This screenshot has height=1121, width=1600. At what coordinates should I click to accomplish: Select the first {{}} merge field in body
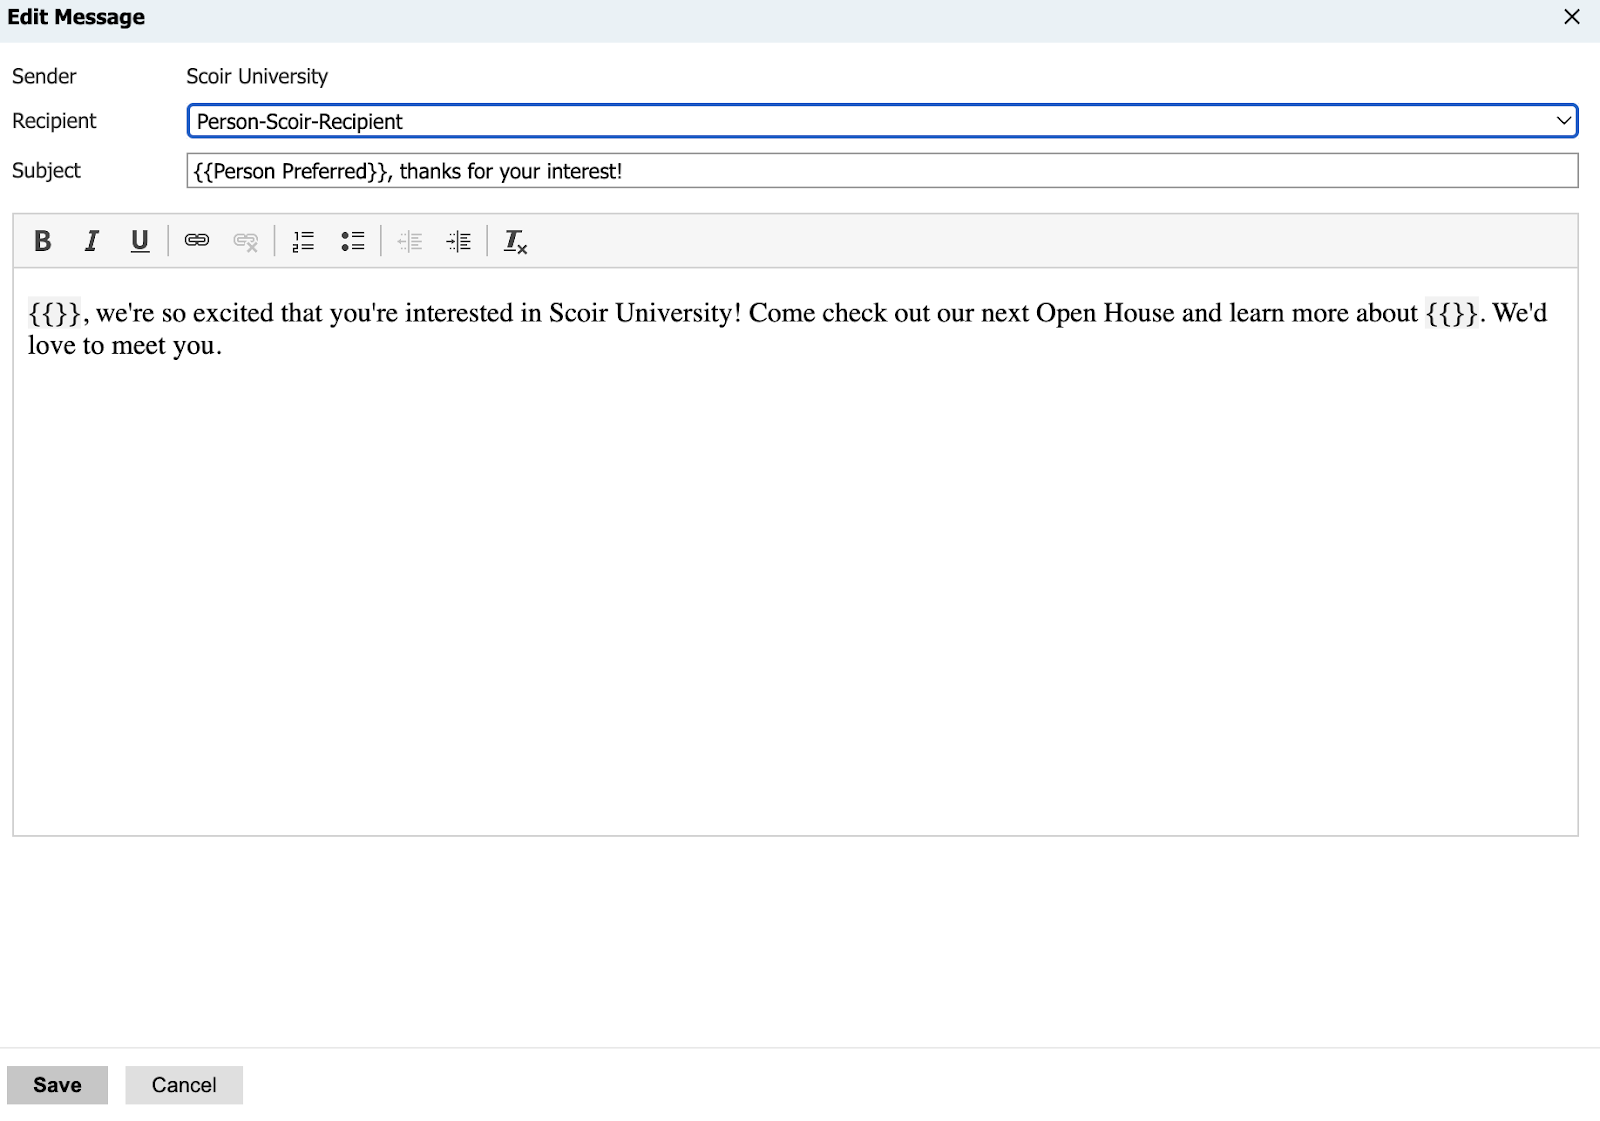pyautogui.click(x=54, y=314)
